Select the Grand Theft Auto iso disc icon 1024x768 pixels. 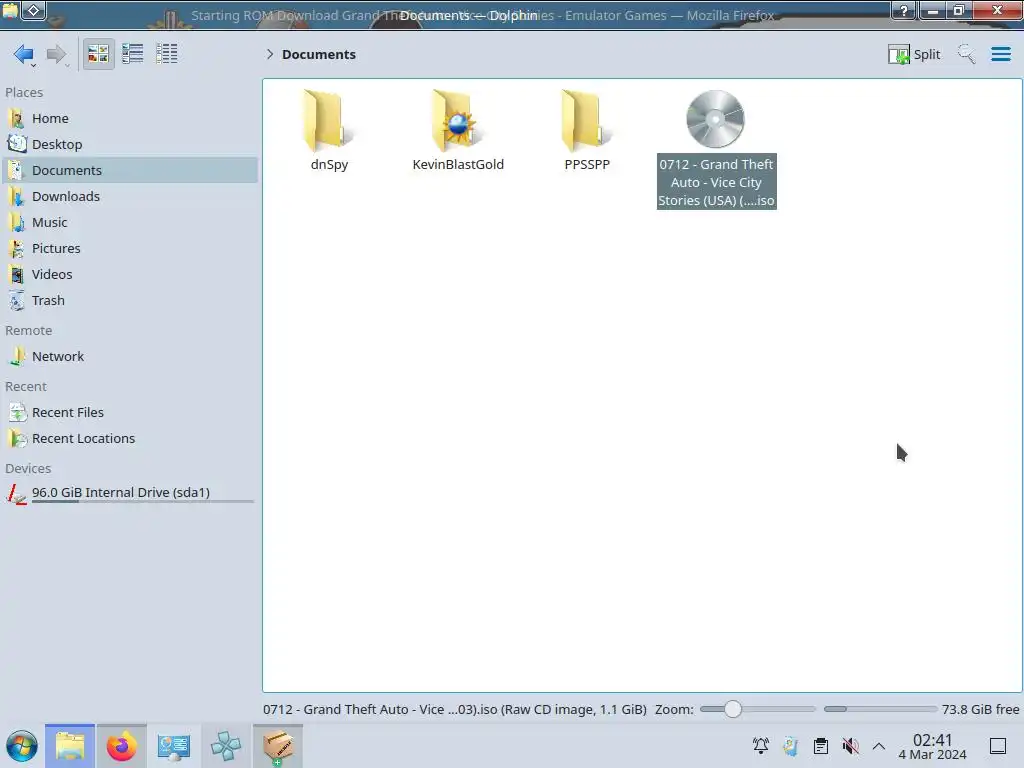[x=715, y=120]
